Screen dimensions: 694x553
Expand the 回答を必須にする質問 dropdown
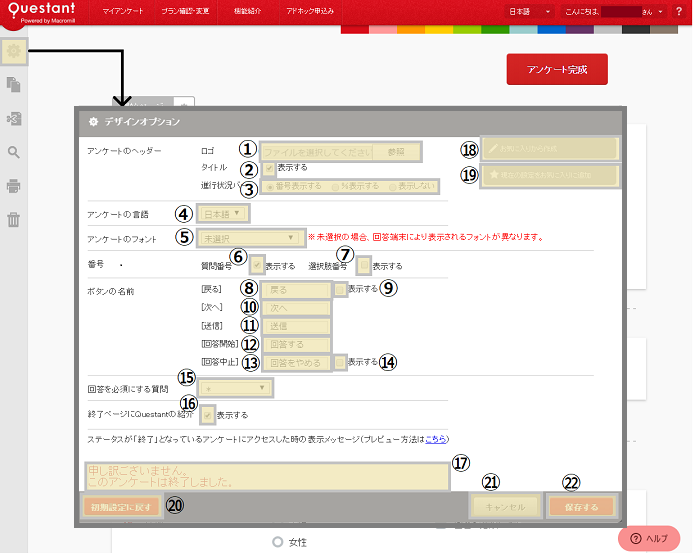235,387
